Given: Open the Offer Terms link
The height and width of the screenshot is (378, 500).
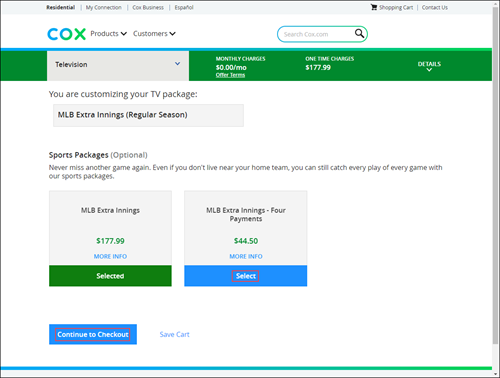Looking at the screenshot, I should pyautogui.click(x=230, y=75).
